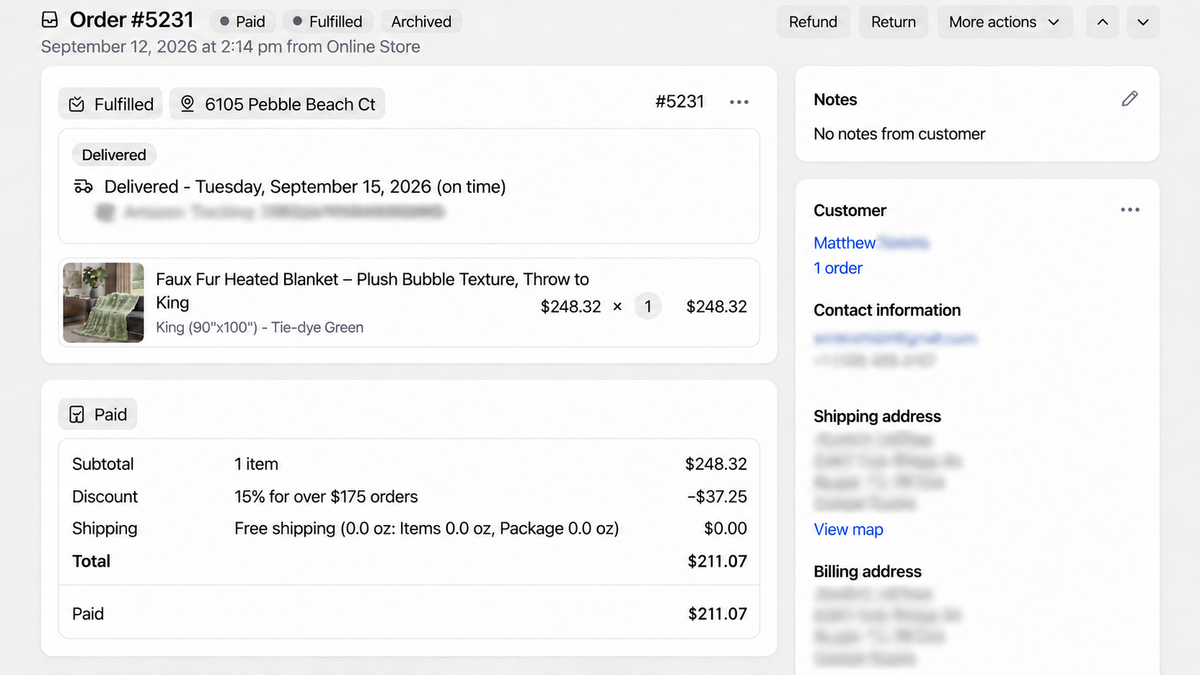1200x675 pixels.
Task: Click the location pin icon beside 6105 Pebble Beach Ct
Action: (x=187, y=104)
